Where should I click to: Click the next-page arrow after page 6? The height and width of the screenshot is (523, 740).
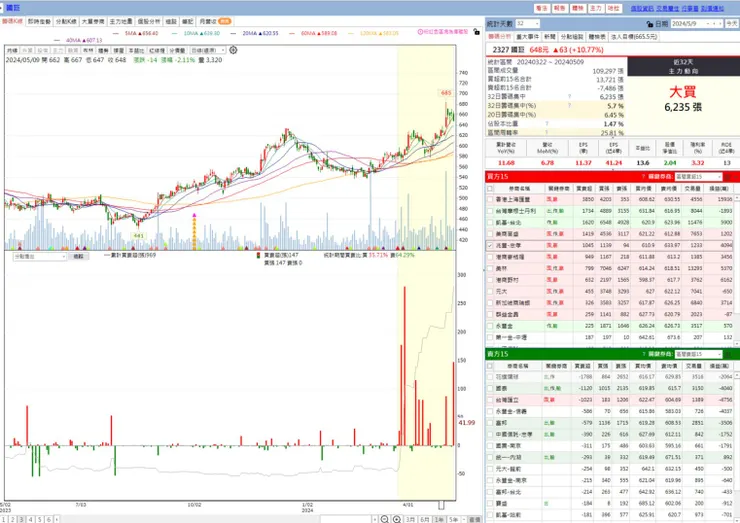tap(57, 519)
